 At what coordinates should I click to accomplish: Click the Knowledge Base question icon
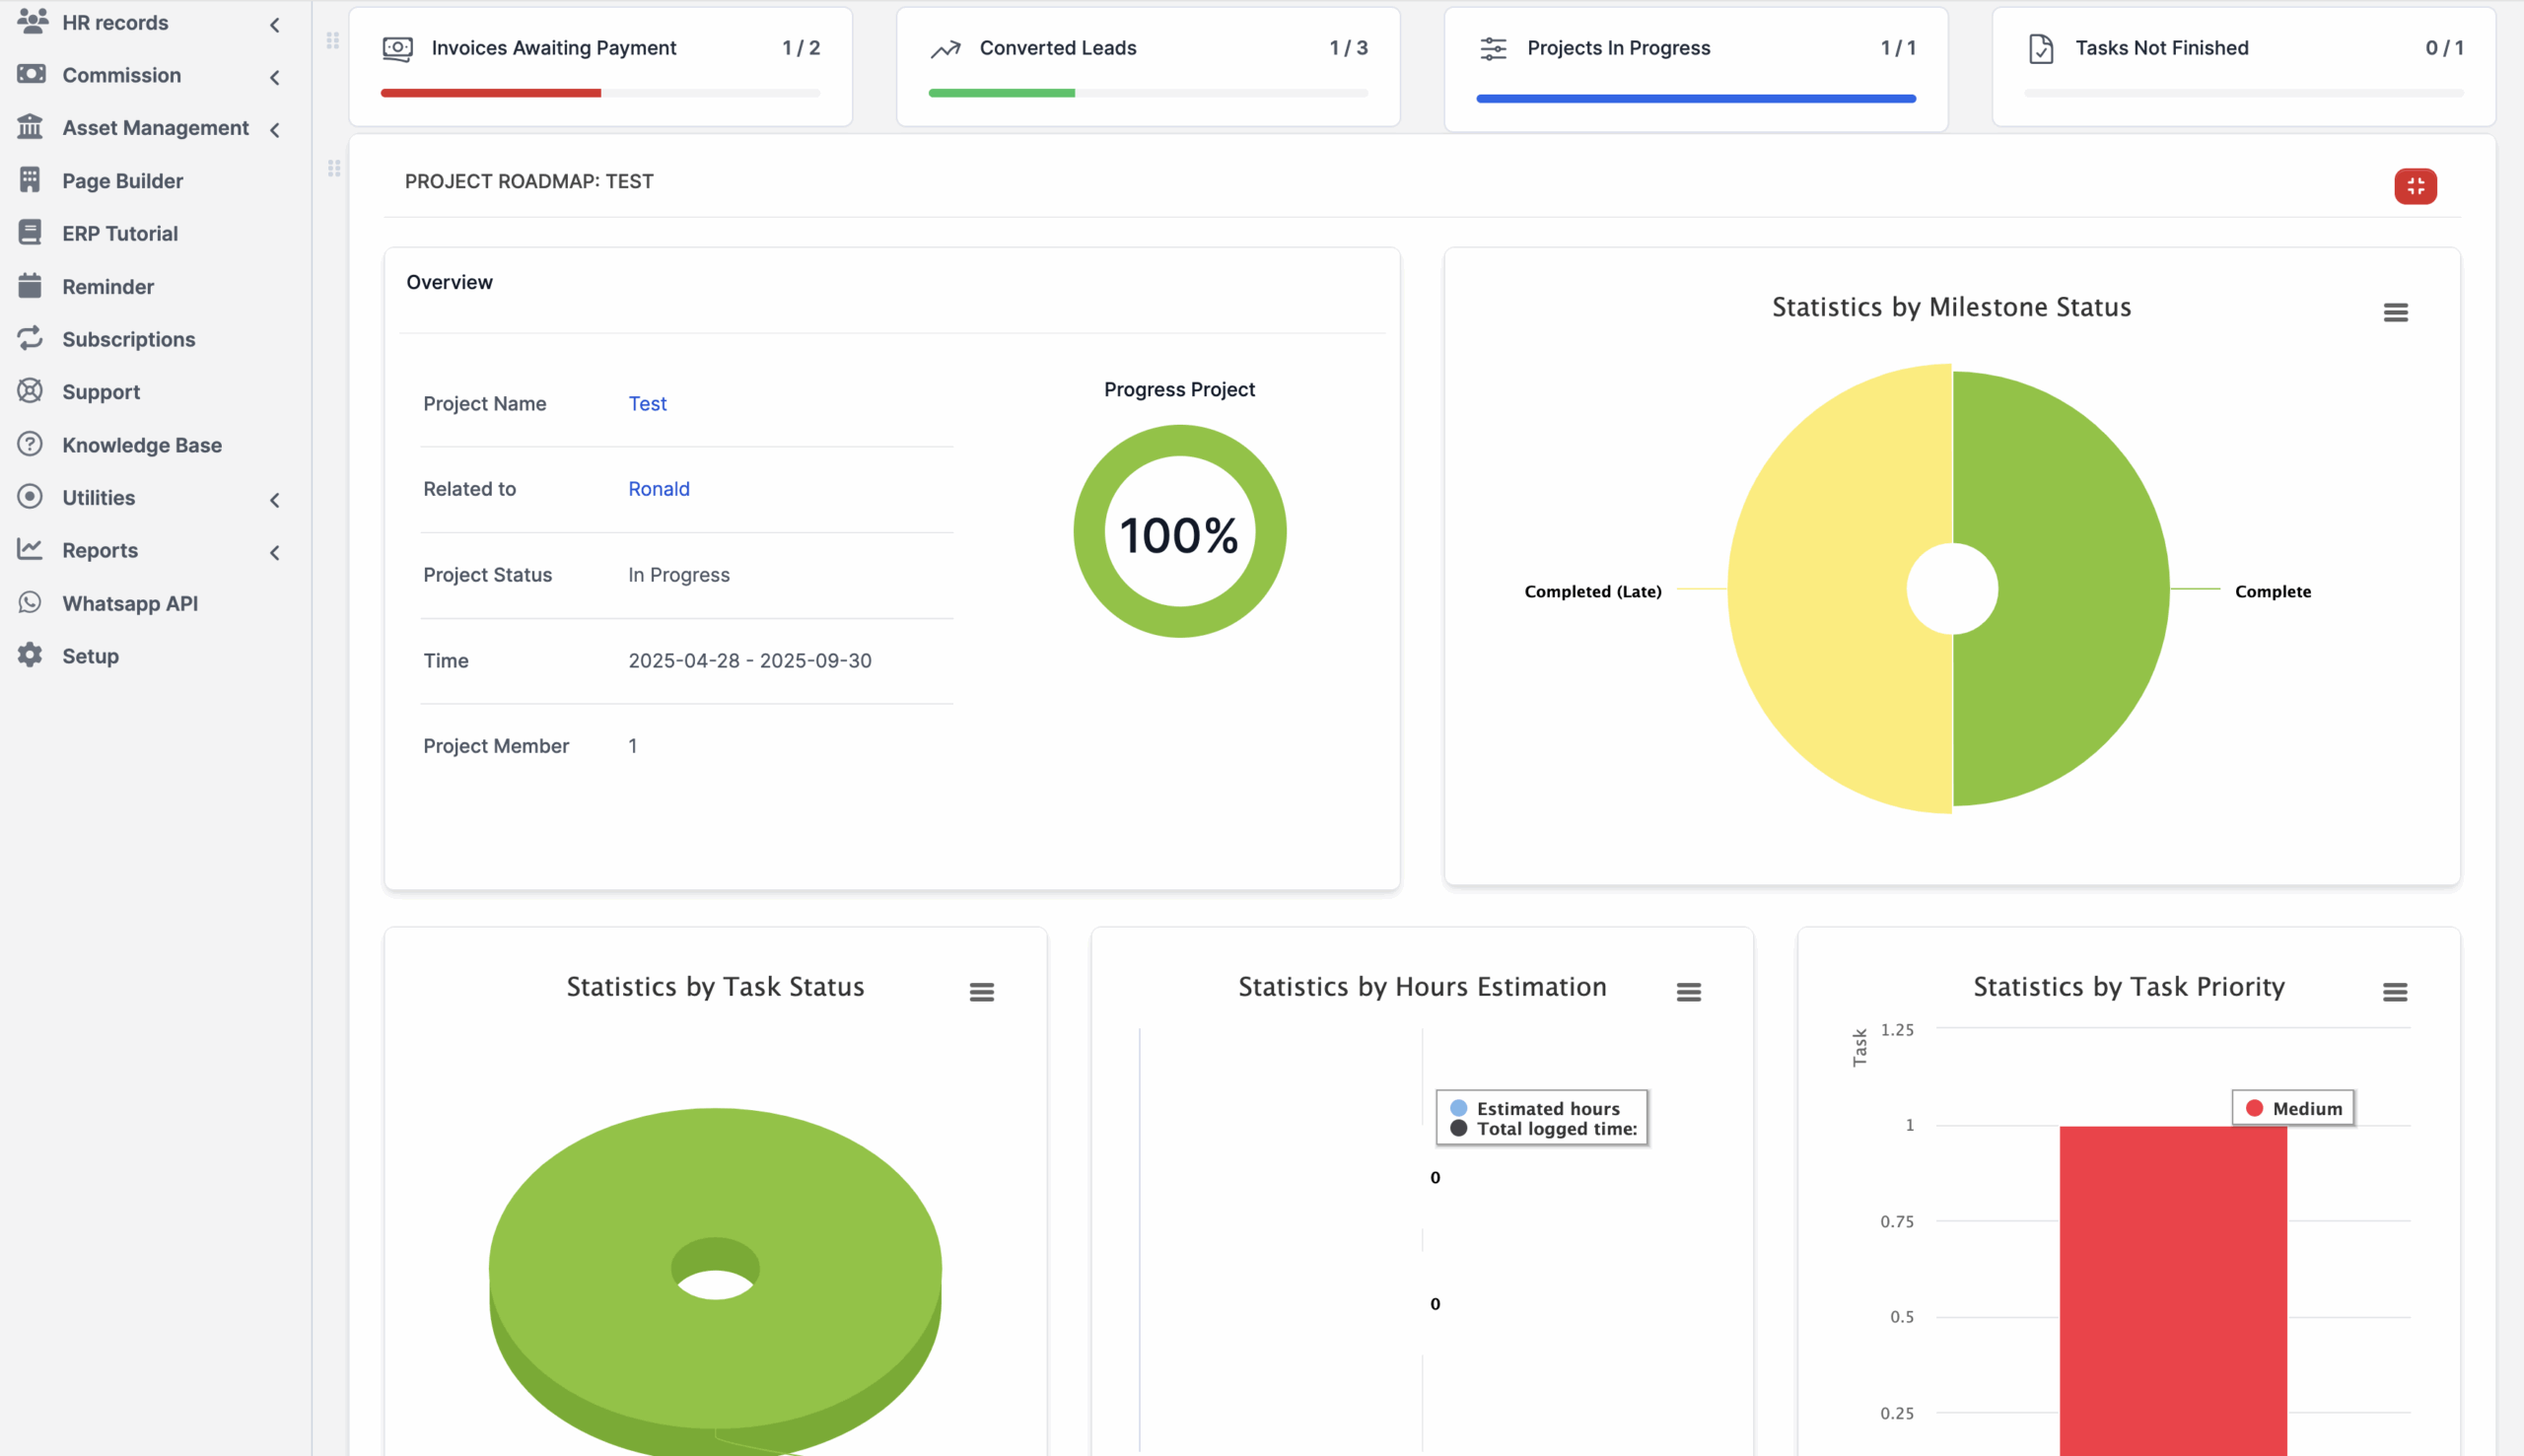30,445
